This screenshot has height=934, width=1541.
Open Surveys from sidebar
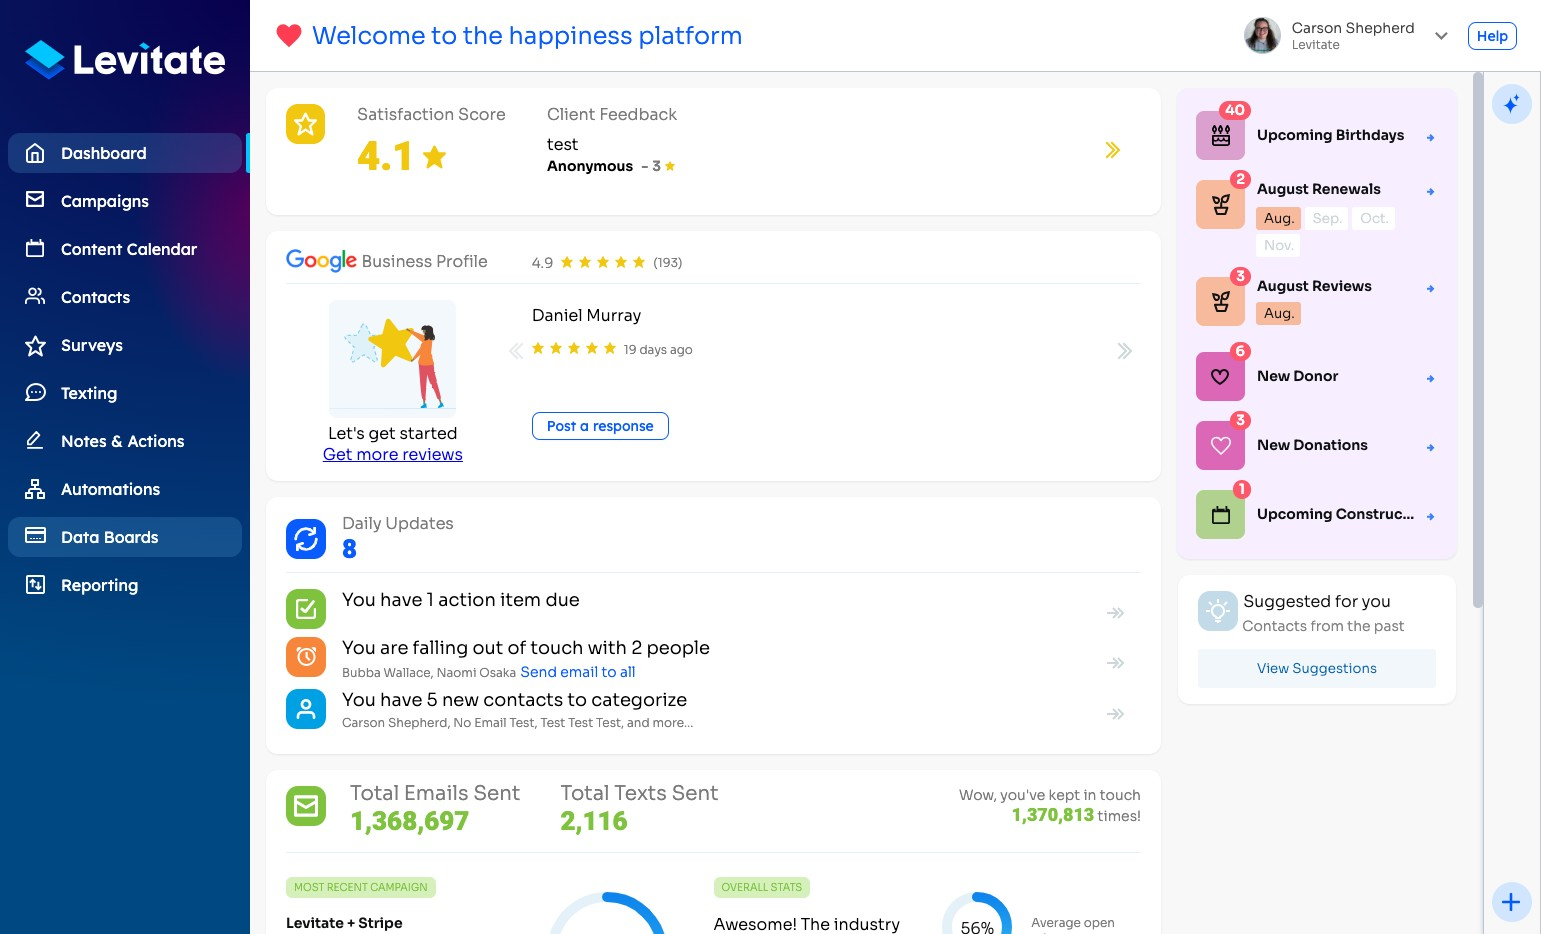pyautogui.click(x=125, y=345)
